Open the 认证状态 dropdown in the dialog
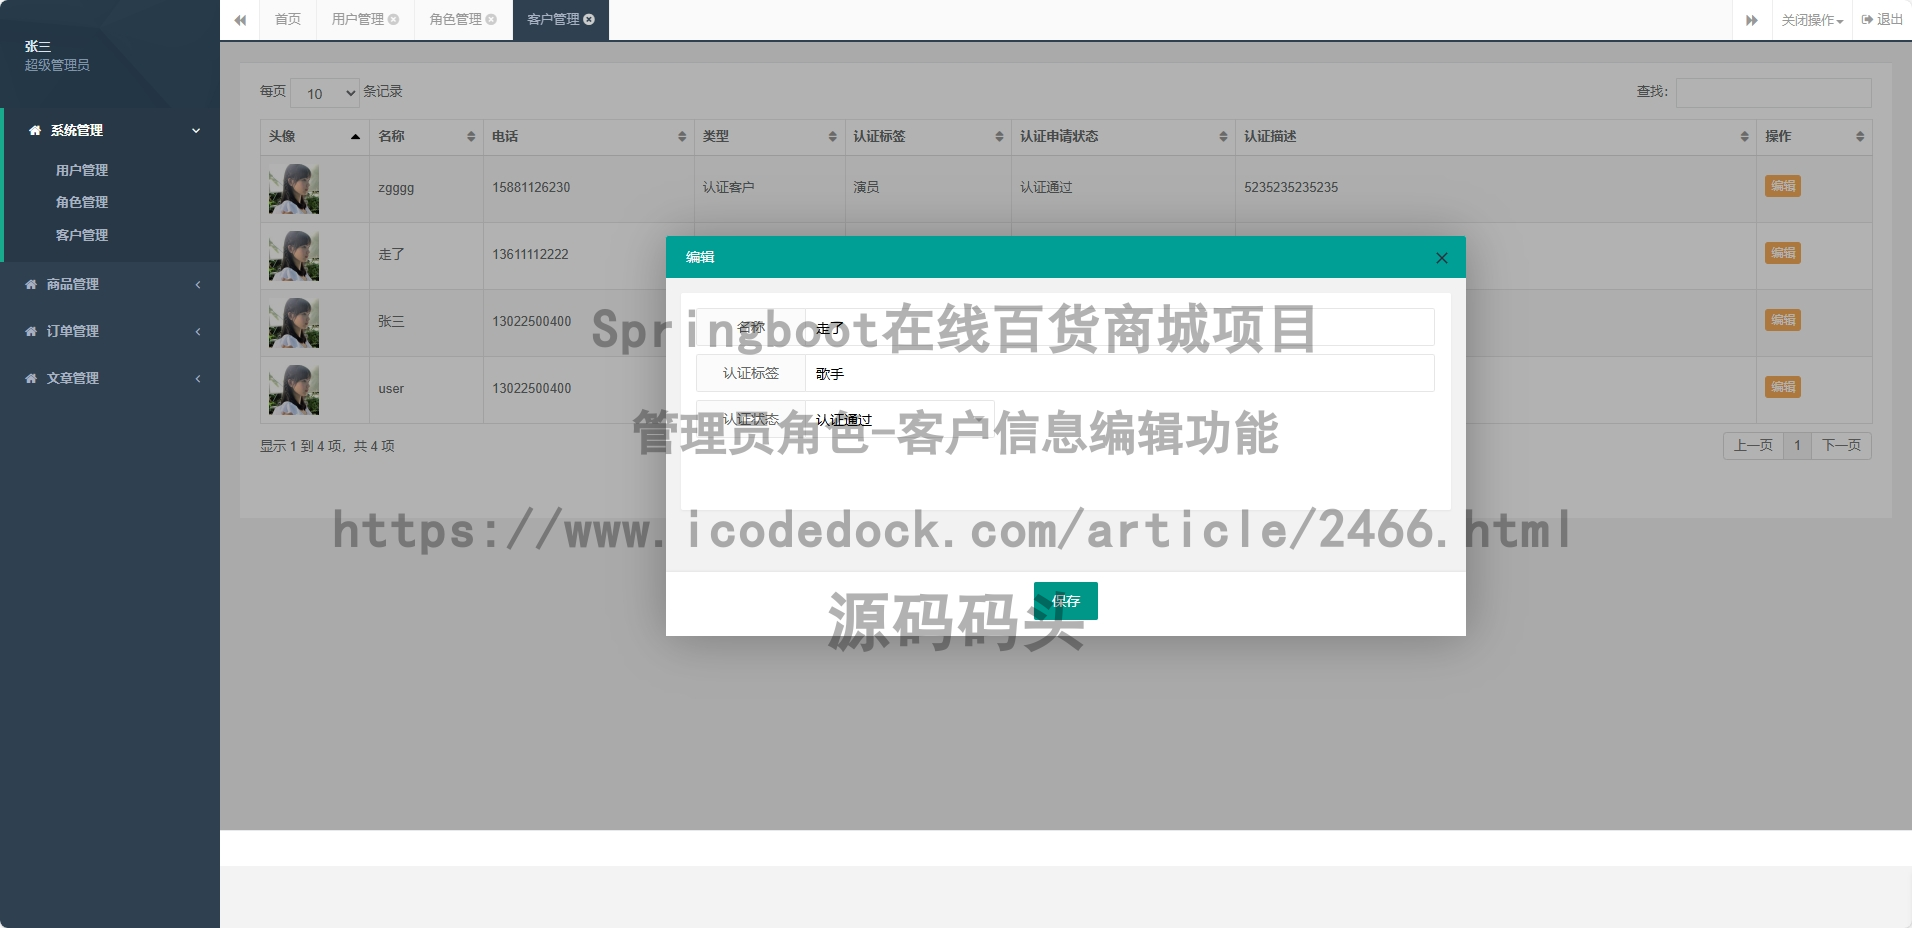 click(x=900, y=419)
